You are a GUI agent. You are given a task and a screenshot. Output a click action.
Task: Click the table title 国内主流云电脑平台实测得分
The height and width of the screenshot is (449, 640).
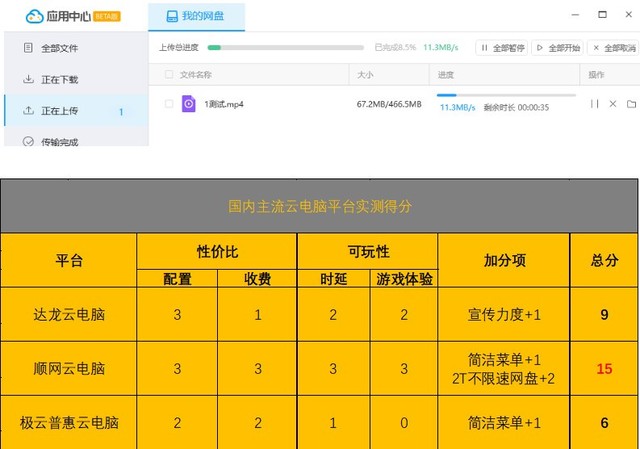pos(320,206)
